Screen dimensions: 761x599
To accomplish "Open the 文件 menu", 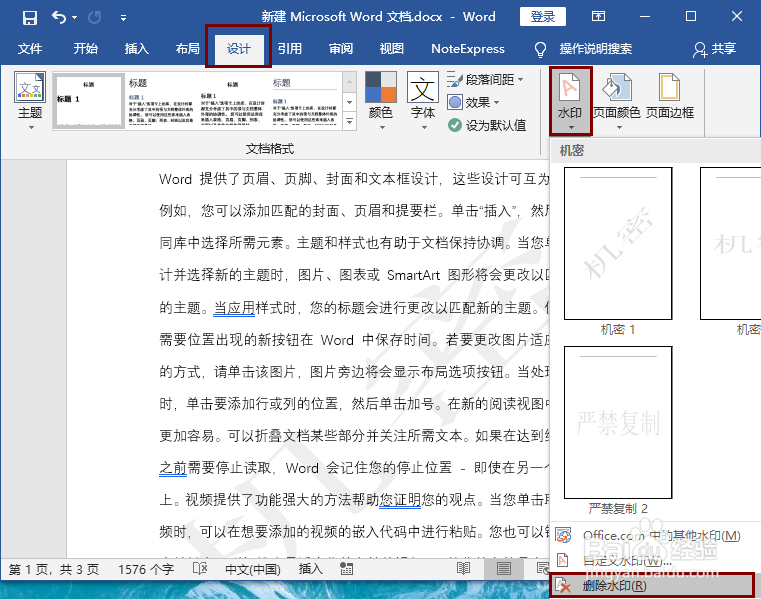I will point(30,49).
